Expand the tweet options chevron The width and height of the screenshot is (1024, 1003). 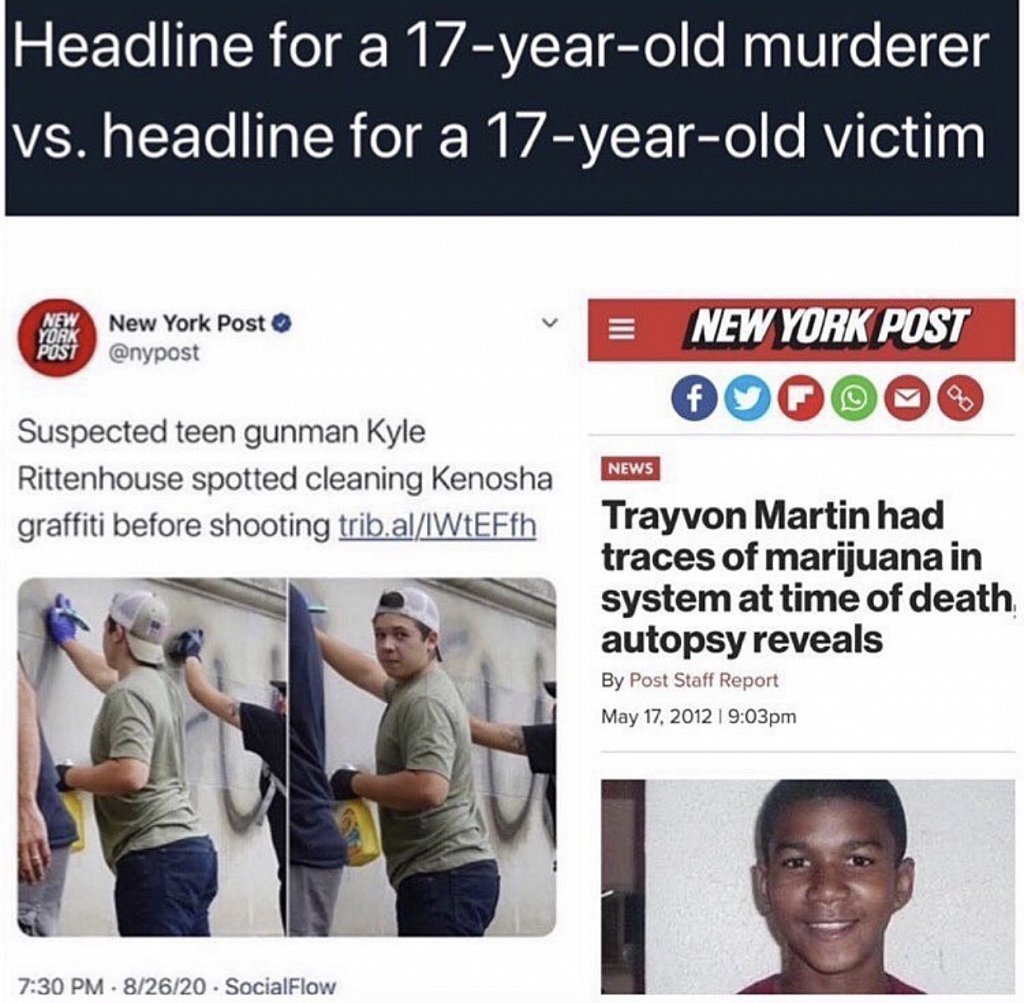[551, 323]
